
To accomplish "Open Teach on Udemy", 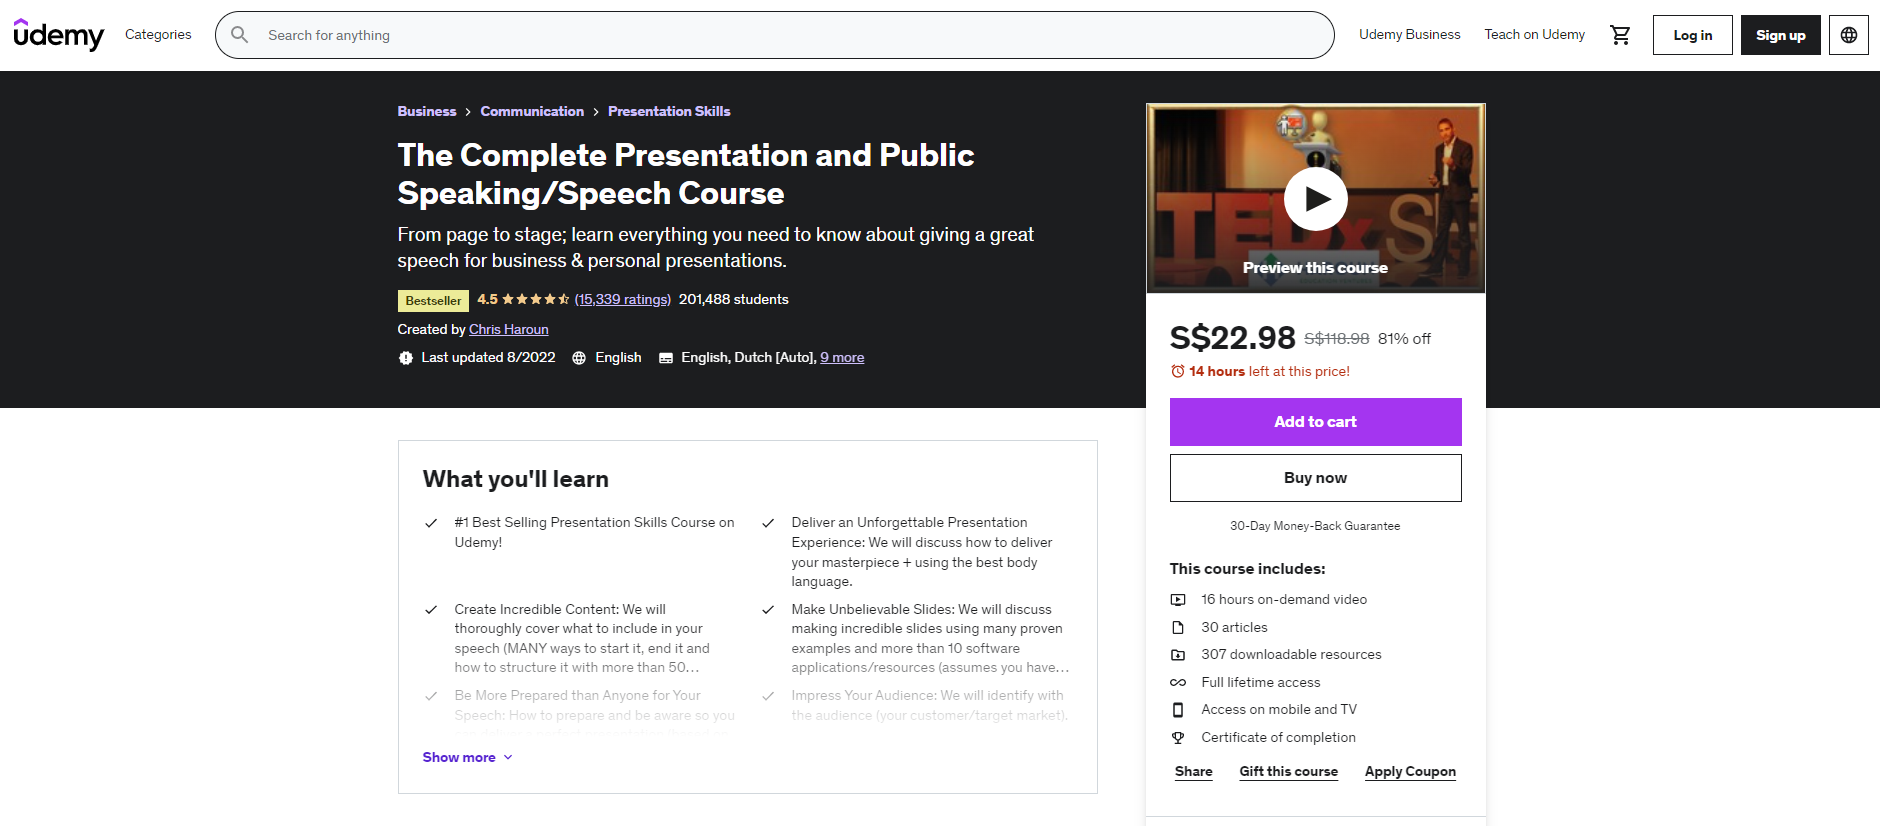I will (x=1534, y=35).
